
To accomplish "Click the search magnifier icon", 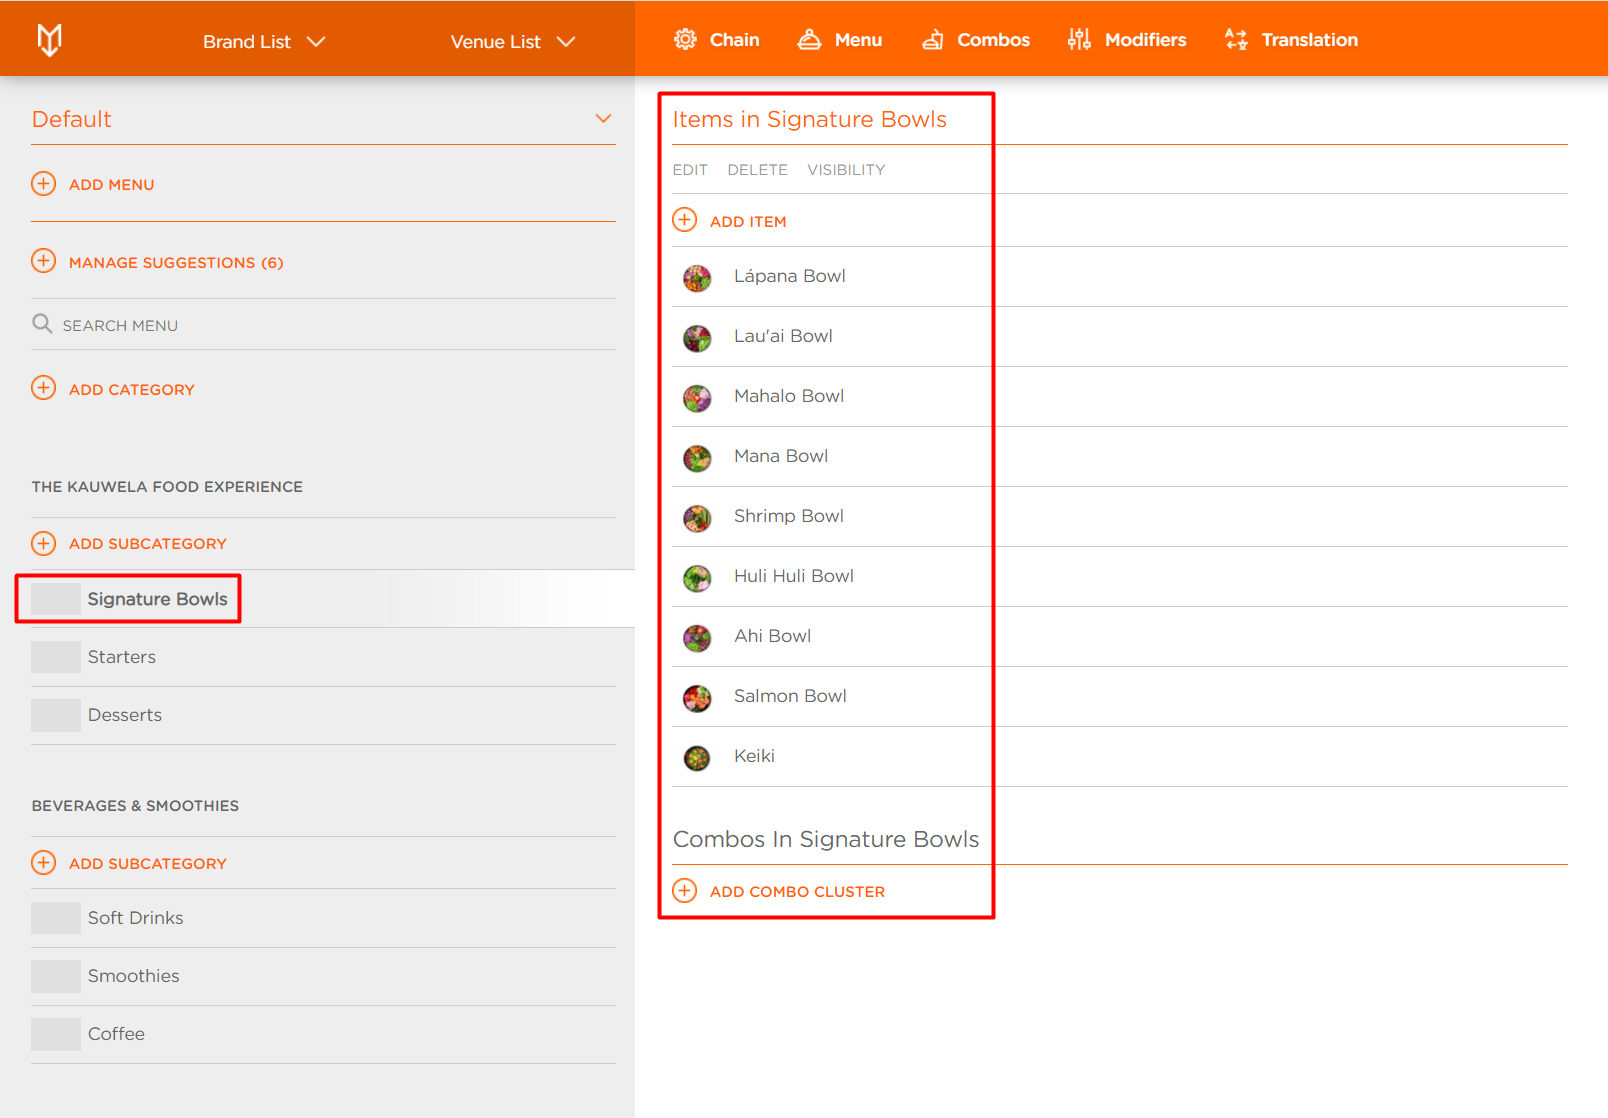I will click(42, 324).
